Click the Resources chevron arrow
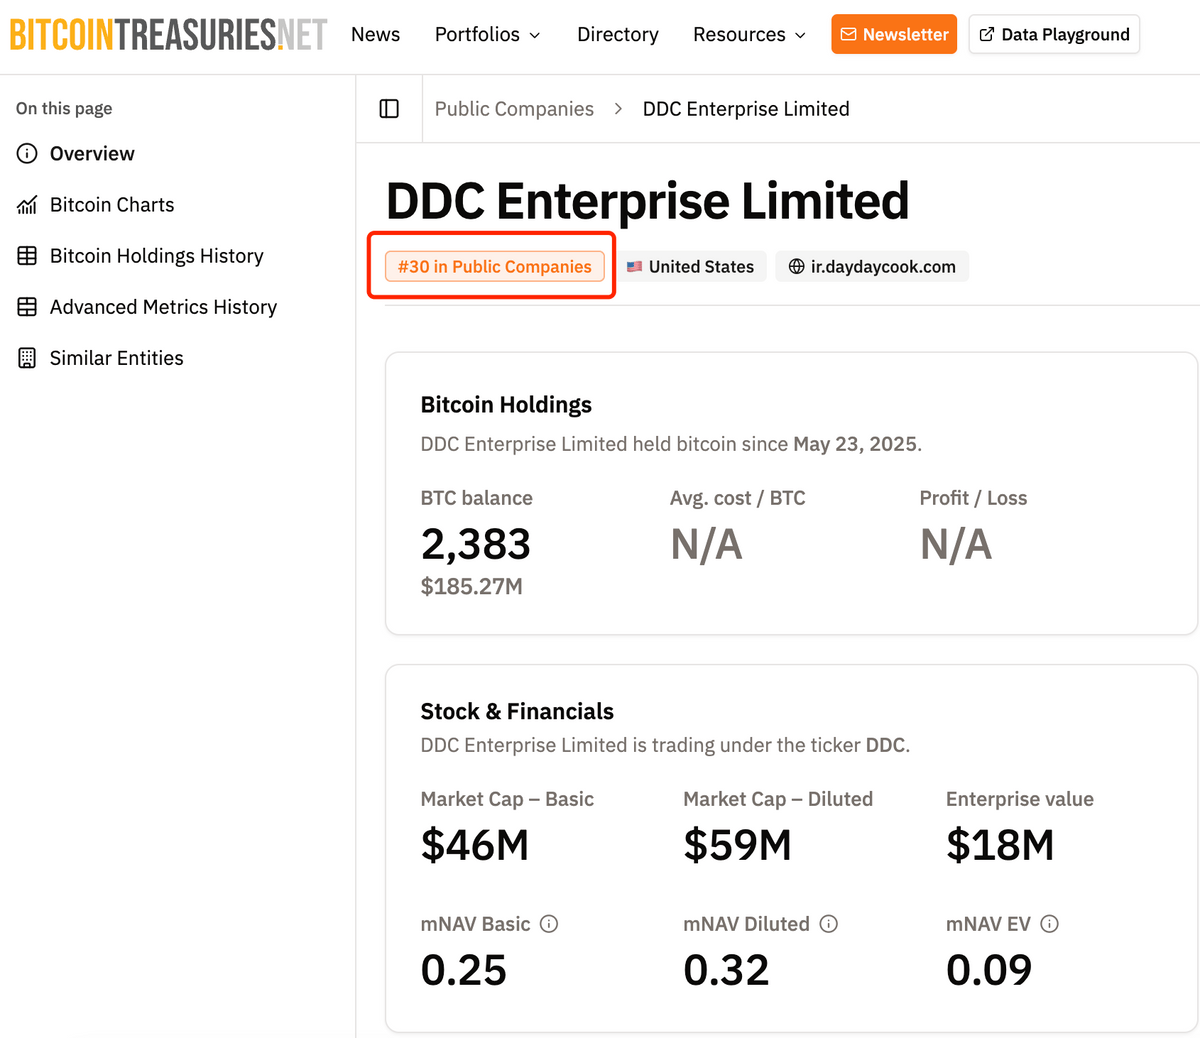 tap(800, 35)
